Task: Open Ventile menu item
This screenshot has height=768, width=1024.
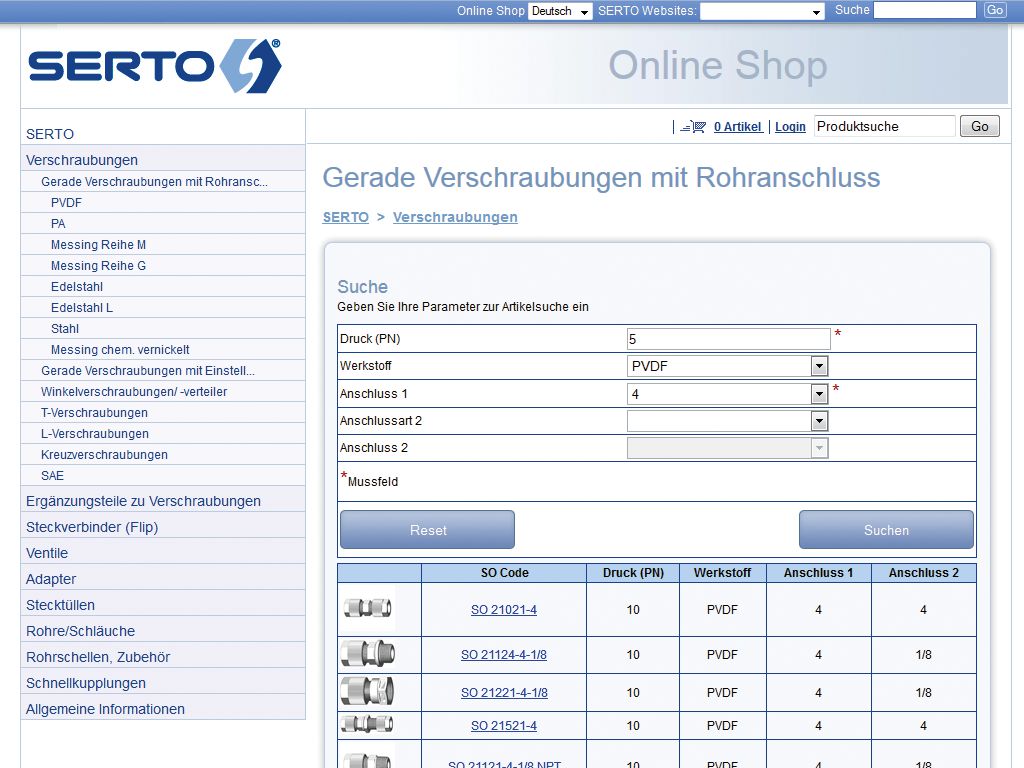Action: pos(163,553)
